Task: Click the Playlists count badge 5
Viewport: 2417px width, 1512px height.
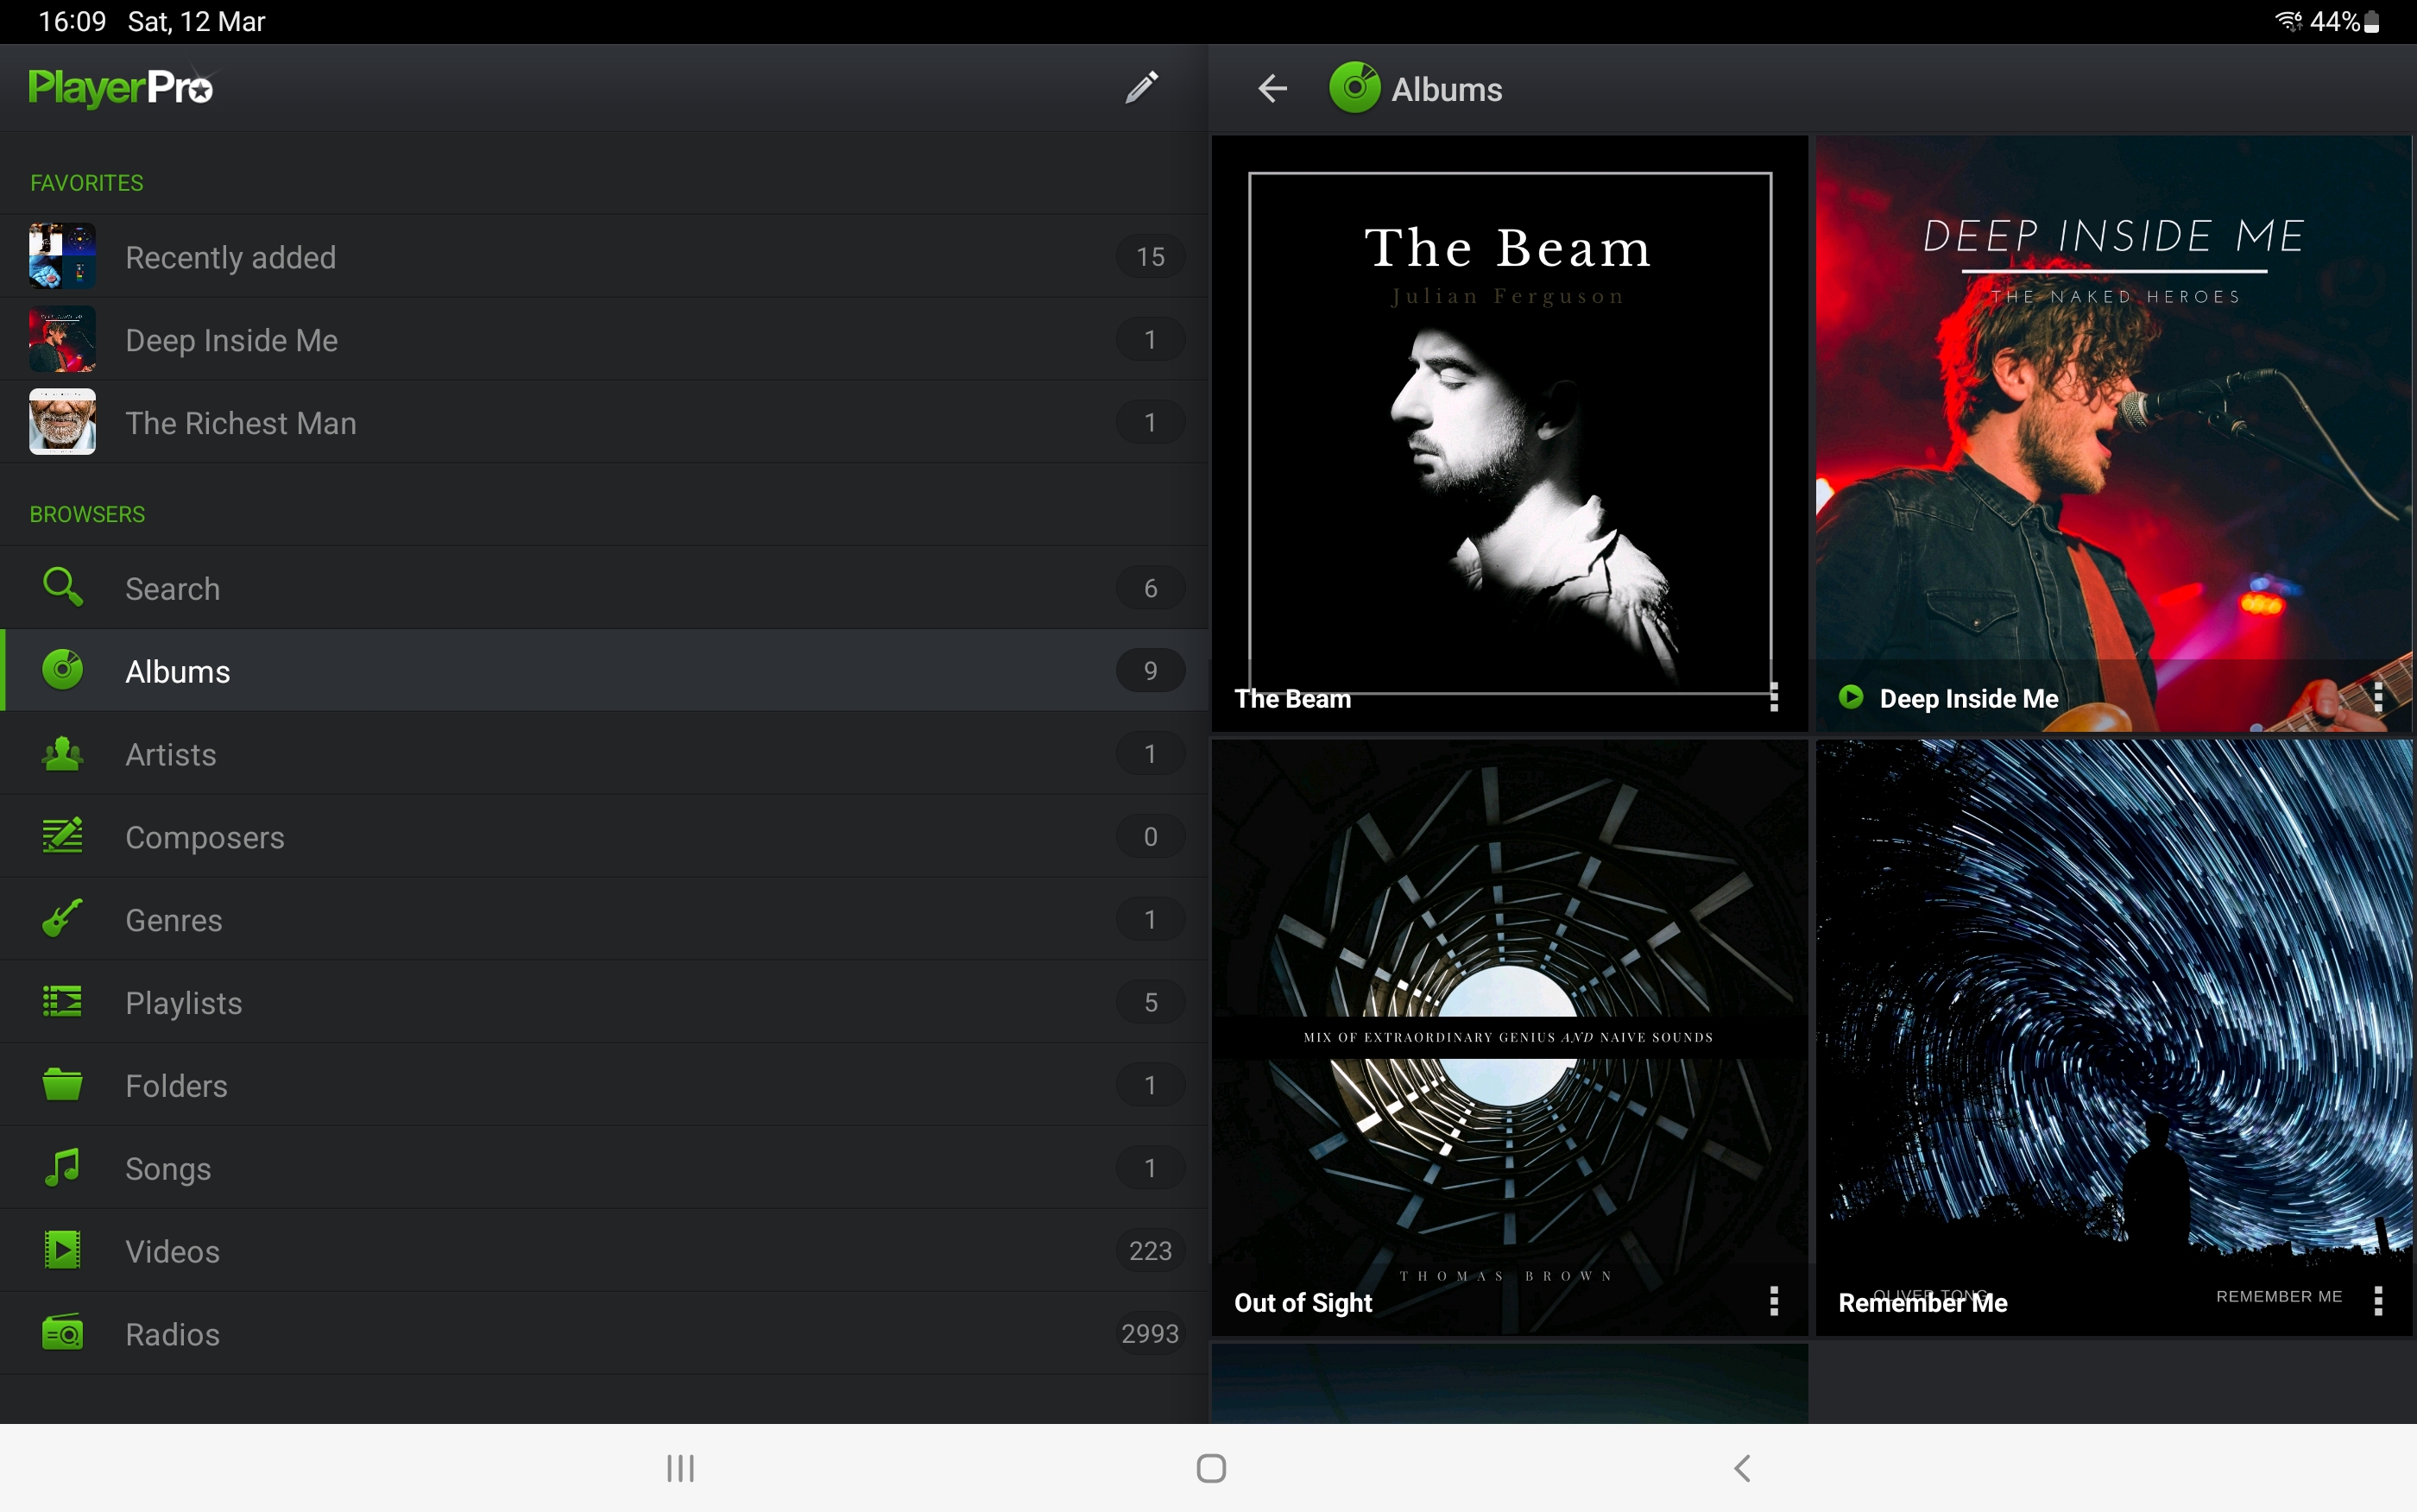Action: tap(1150, 1001)
